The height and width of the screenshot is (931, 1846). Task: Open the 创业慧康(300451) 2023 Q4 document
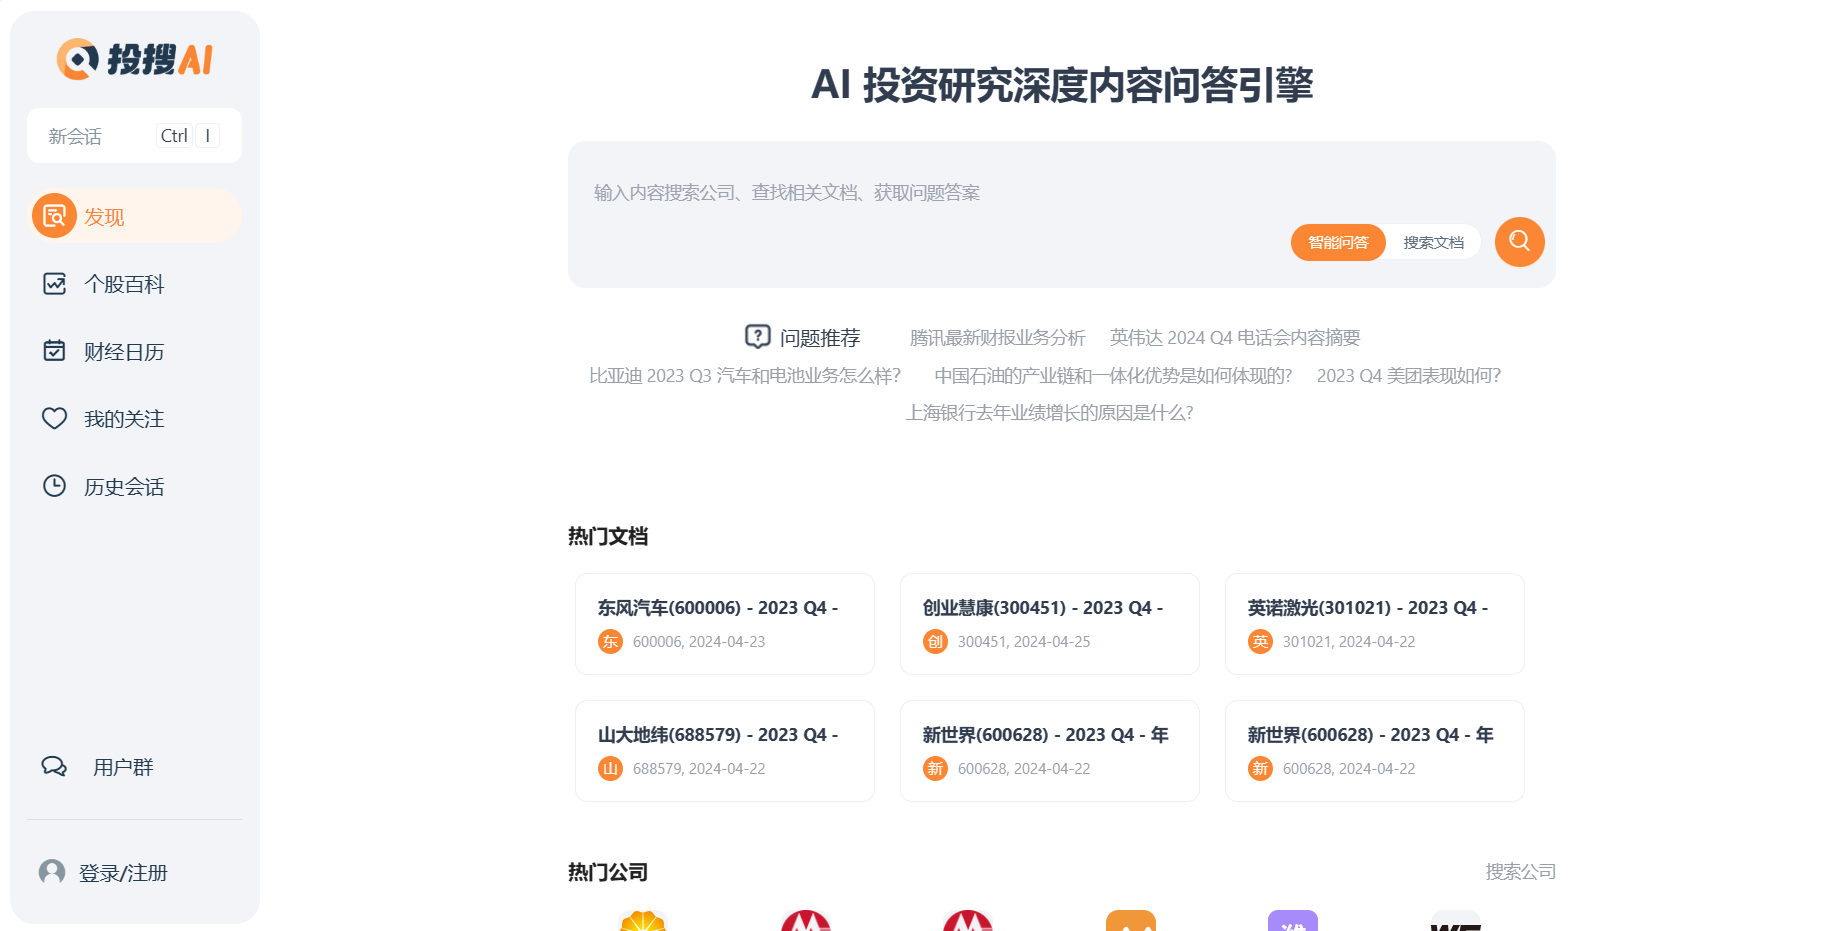[x=1049, y=624]
